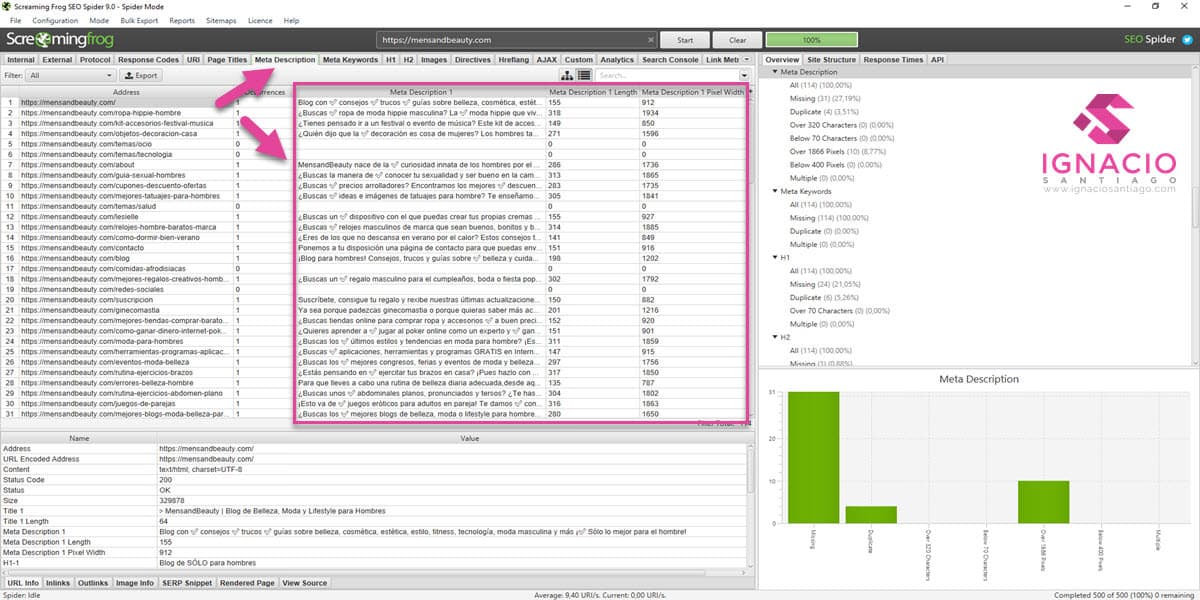Open the Configuration menu

55,20
